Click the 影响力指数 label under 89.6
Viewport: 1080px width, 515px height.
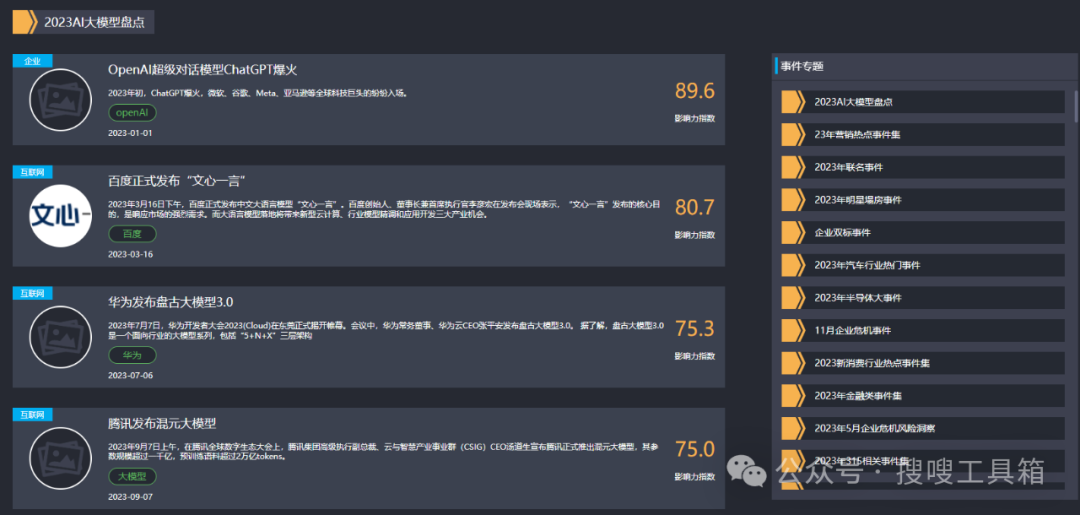(694, 118)
